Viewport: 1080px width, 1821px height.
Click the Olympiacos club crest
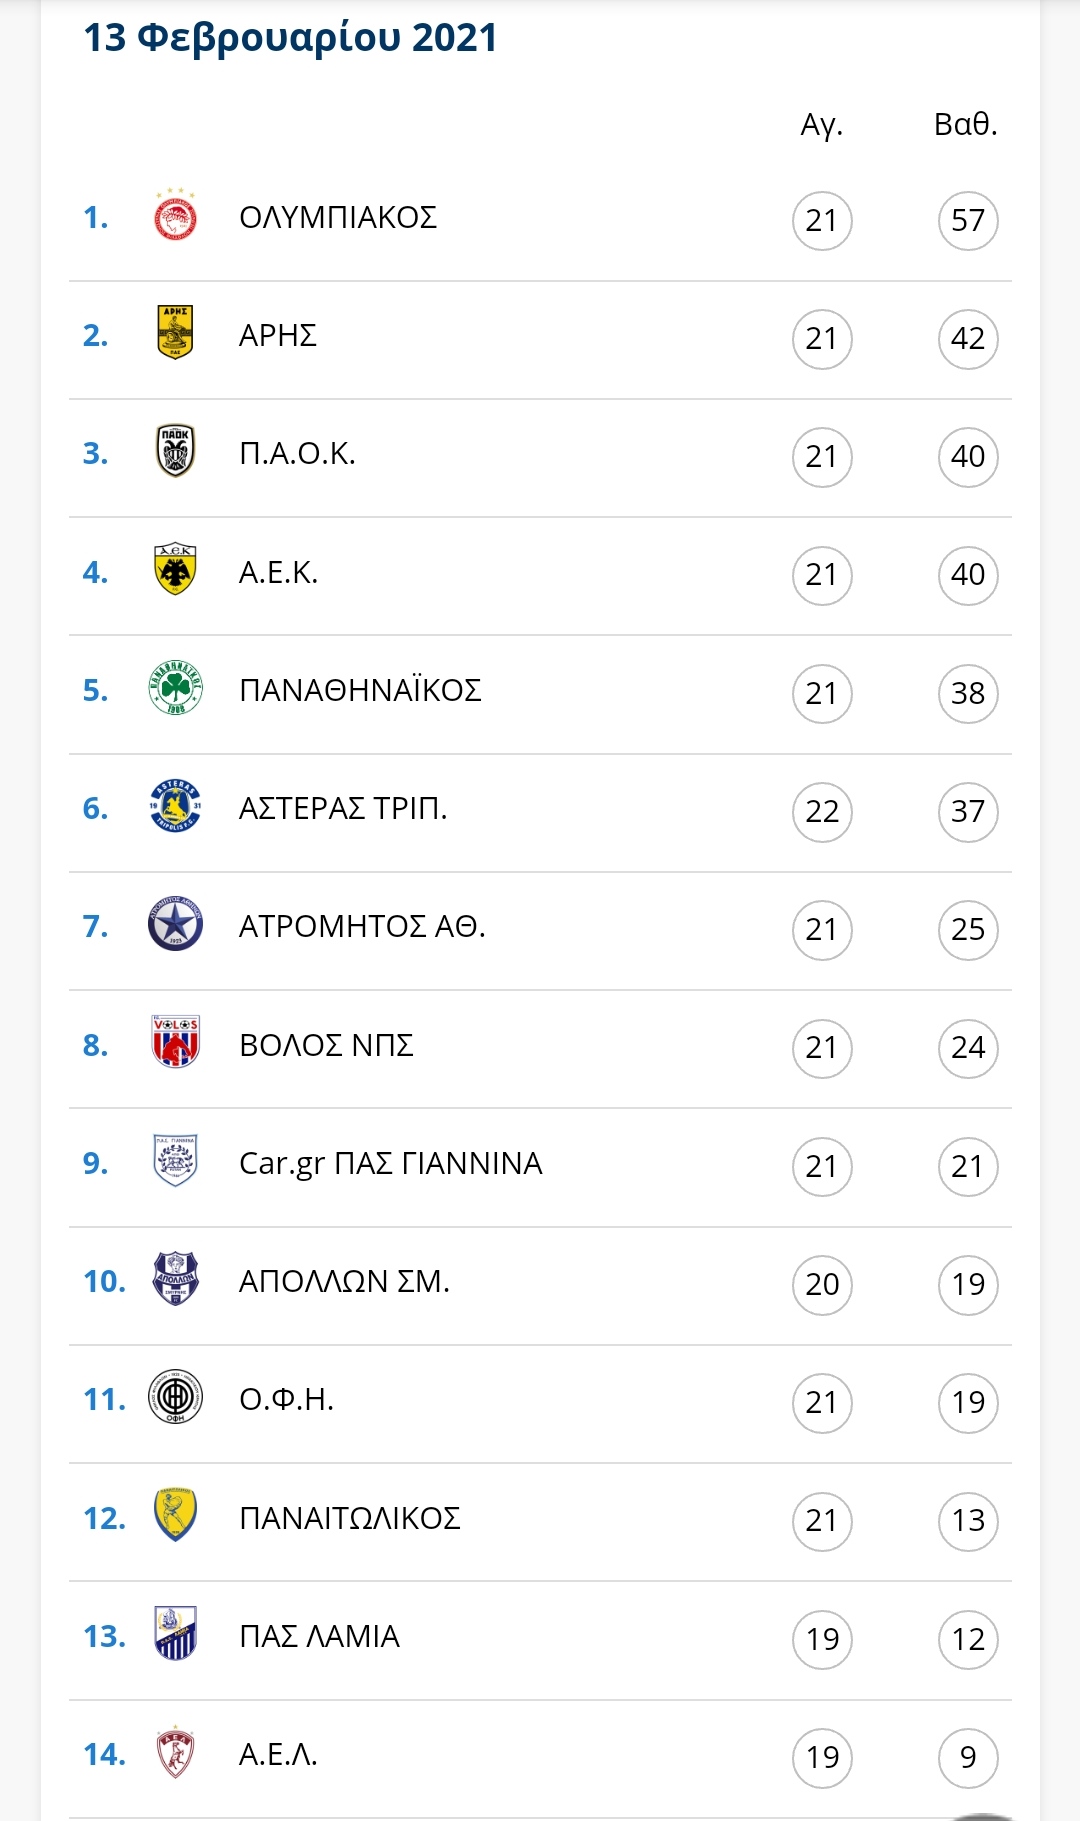175,215
